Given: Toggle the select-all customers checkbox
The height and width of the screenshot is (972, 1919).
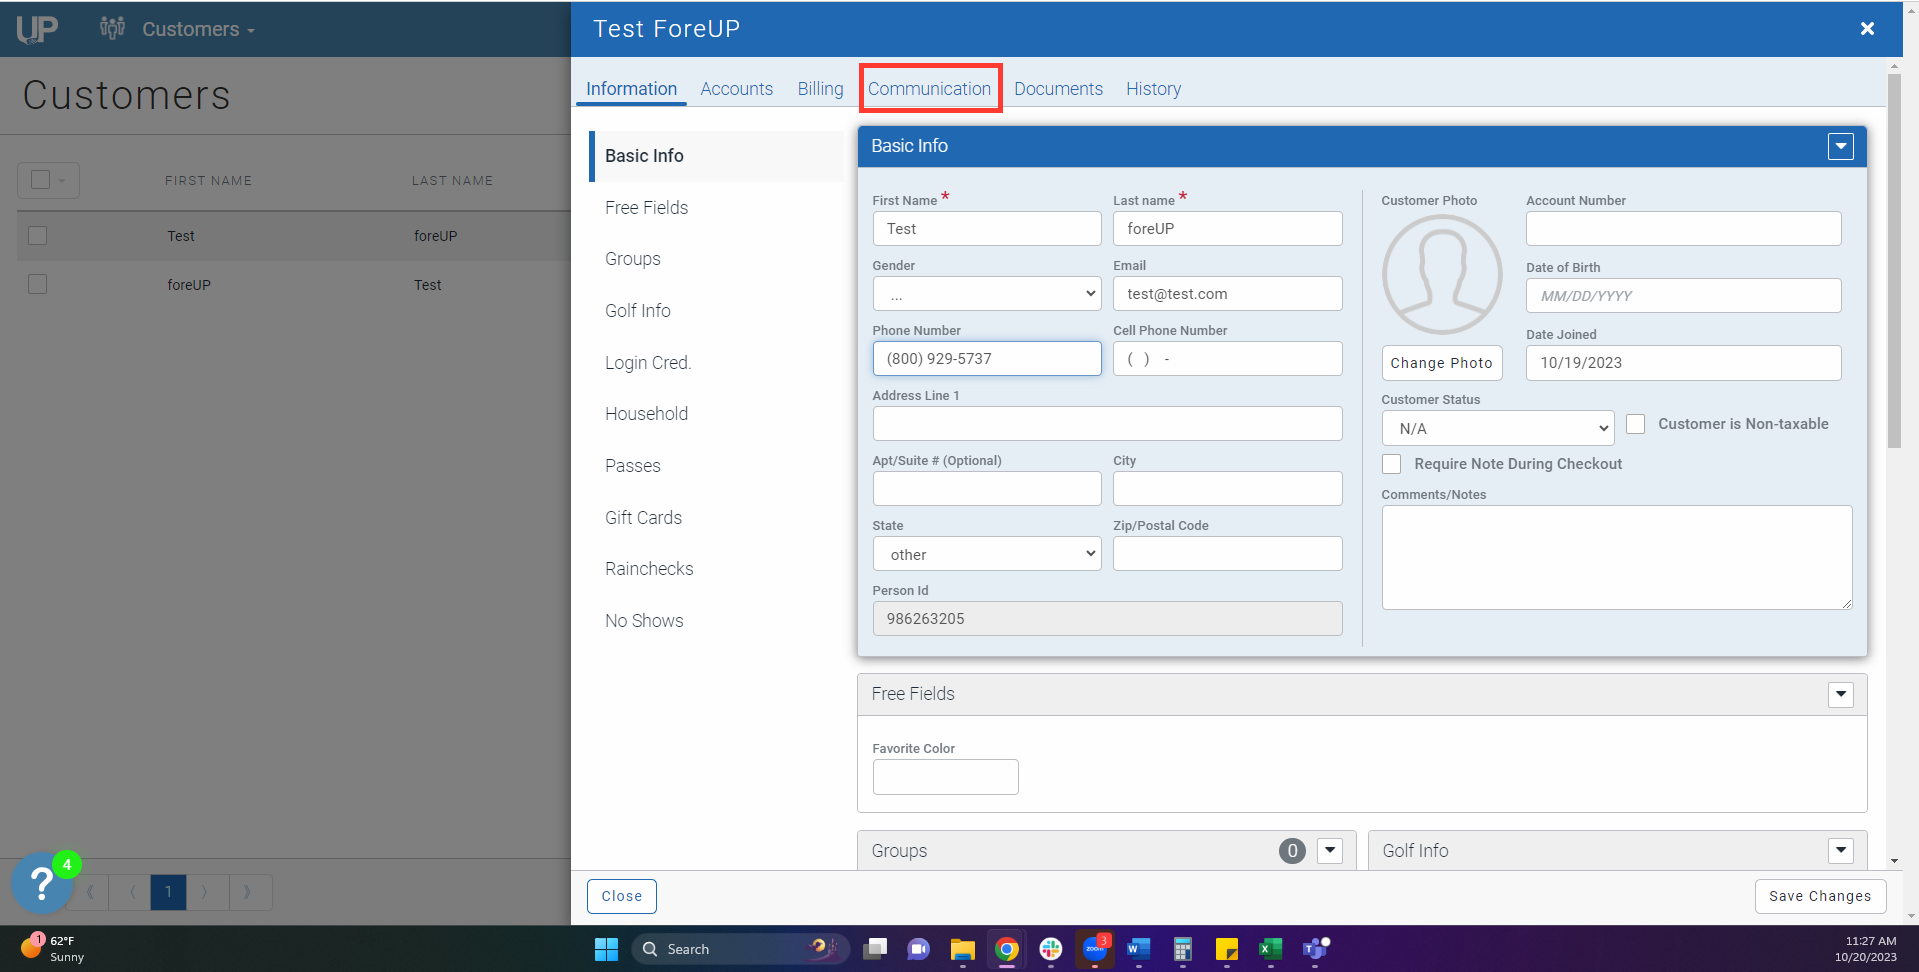Looking at the screenshot, I should pyautogui.click(x=40, y=180).
